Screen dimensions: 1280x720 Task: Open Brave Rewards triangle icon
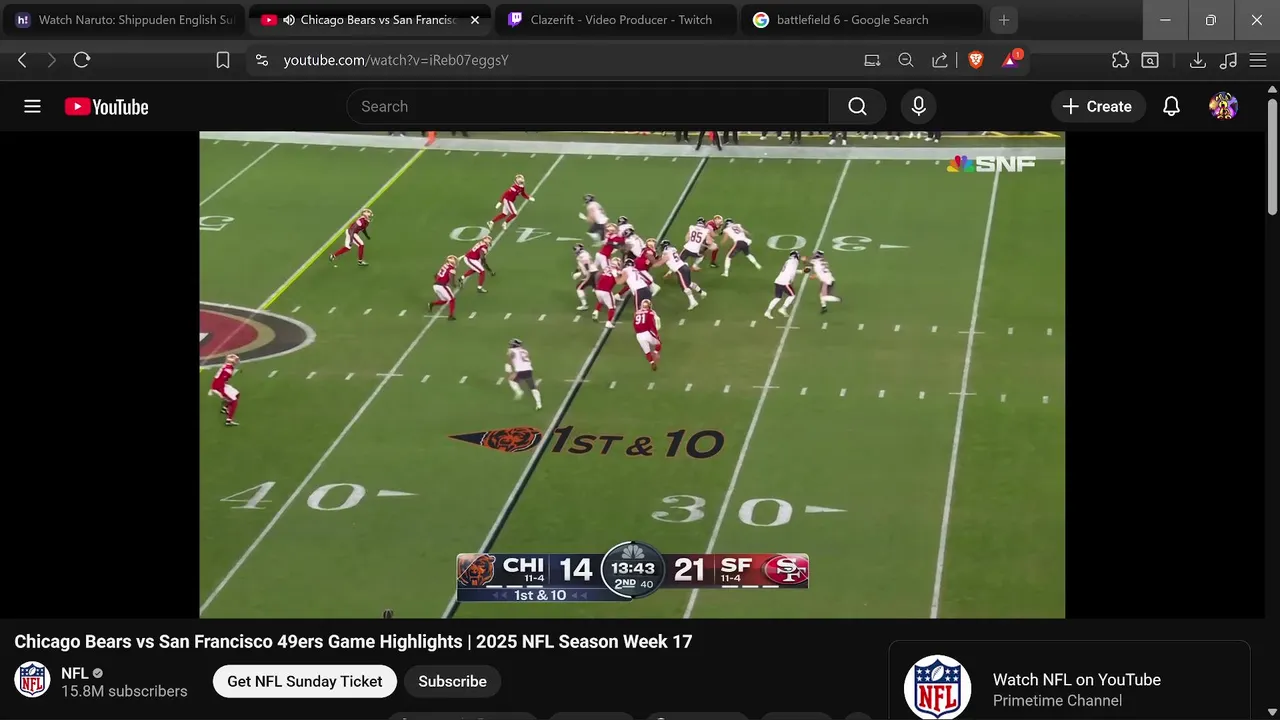1011,60
